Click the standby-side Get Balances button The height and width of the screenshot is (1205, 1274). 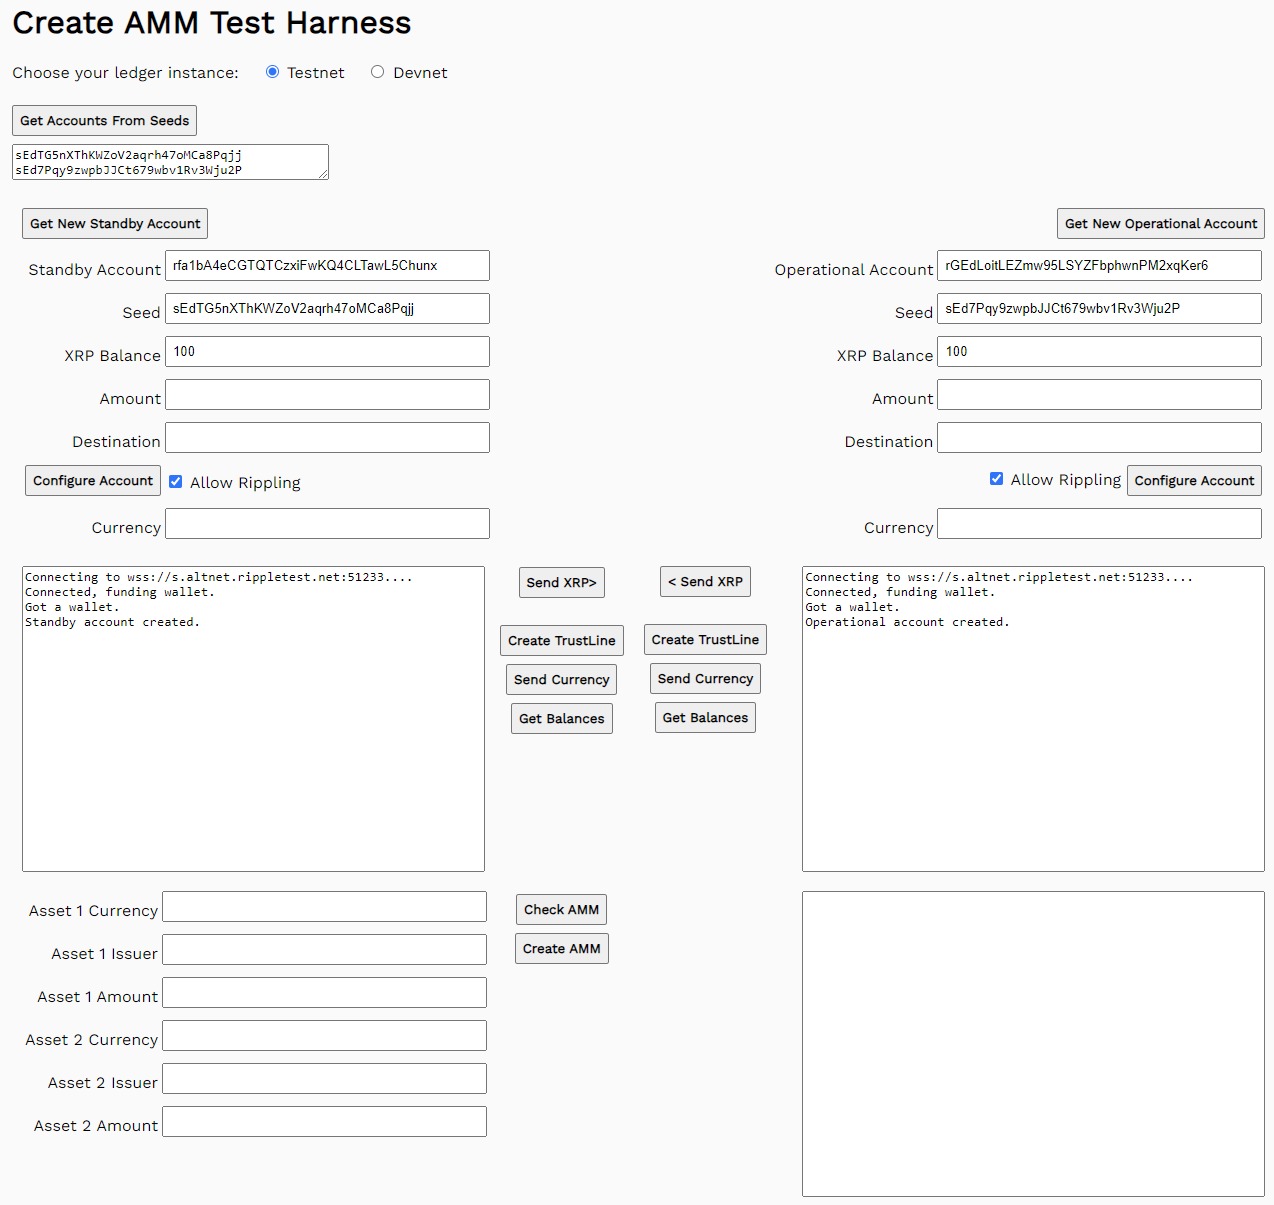point(561,719)
